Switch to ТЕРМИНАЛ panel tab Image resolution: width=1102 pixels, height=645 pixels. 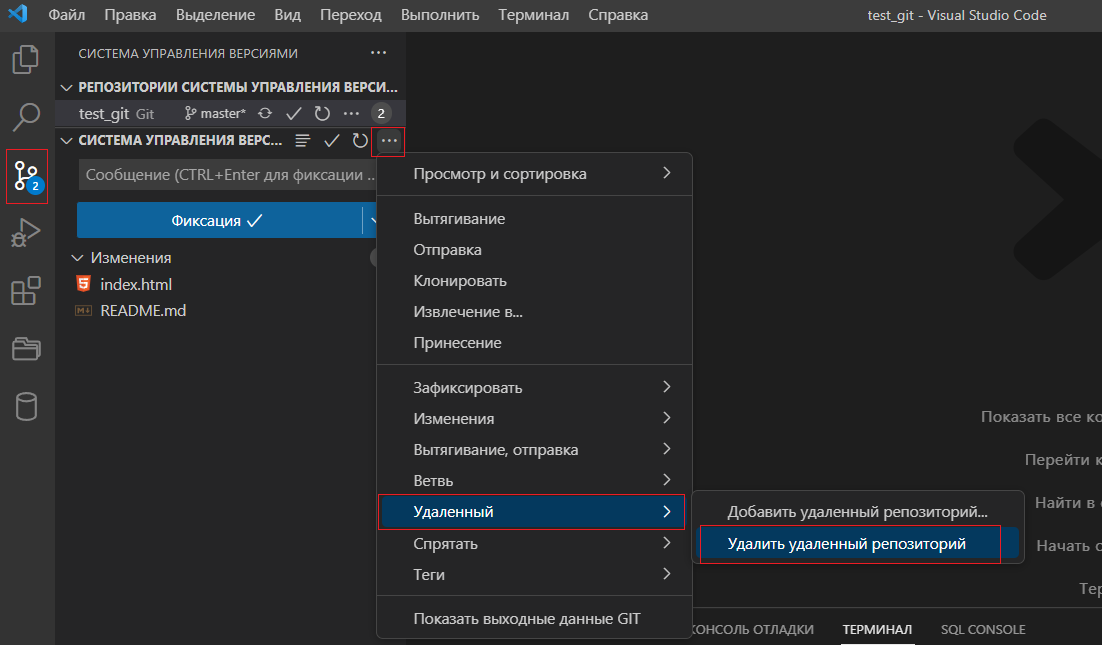pos(877,630)
